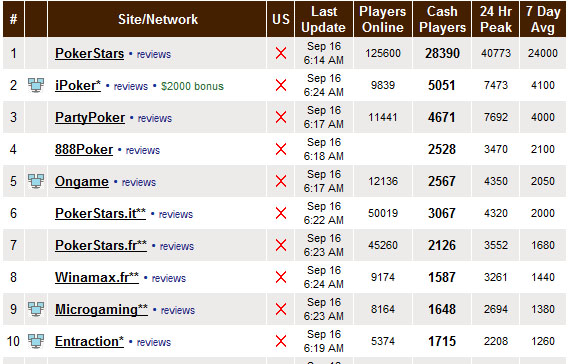
Task: Click the network icon beside Ongame
Action: click(x=36, y=181)
